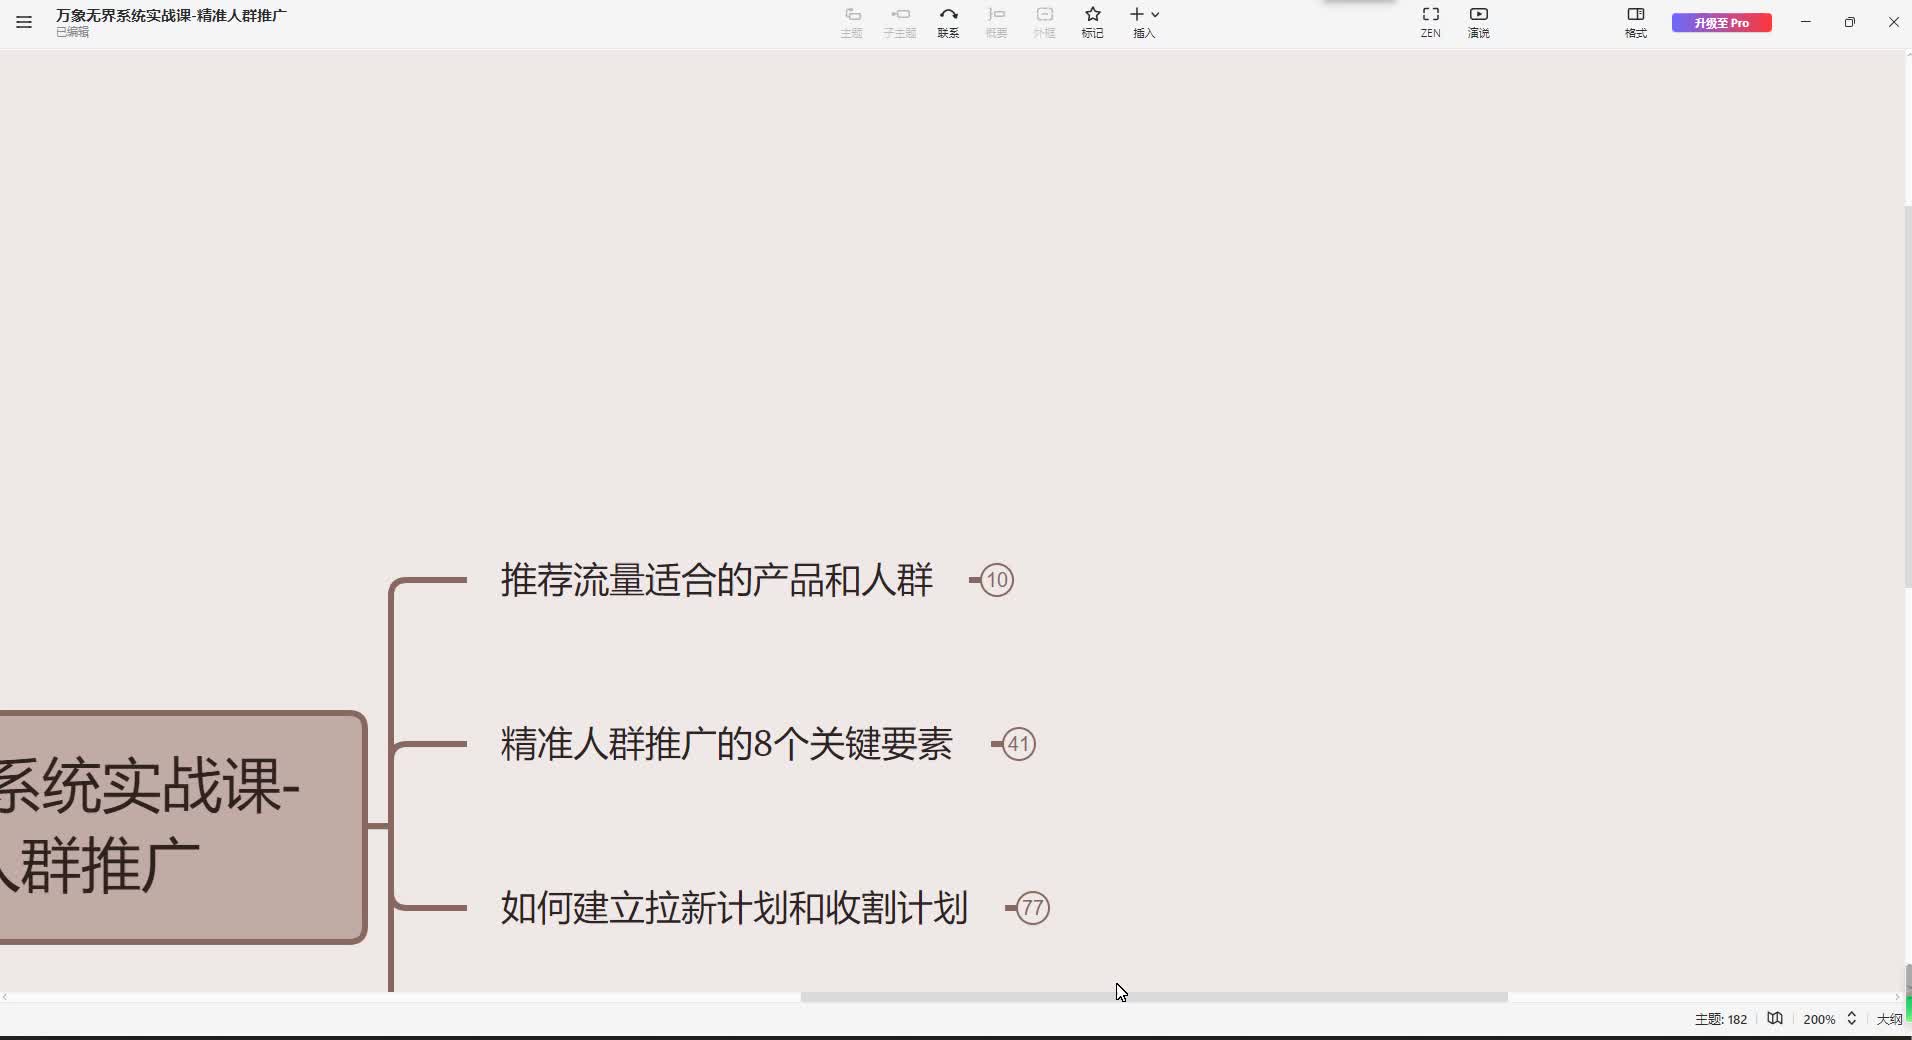Viewport: 1912px width, 1040px height.
Task: Open the 标记 marker star icon
Action: pyautogui.click(x=1092, y=22)
